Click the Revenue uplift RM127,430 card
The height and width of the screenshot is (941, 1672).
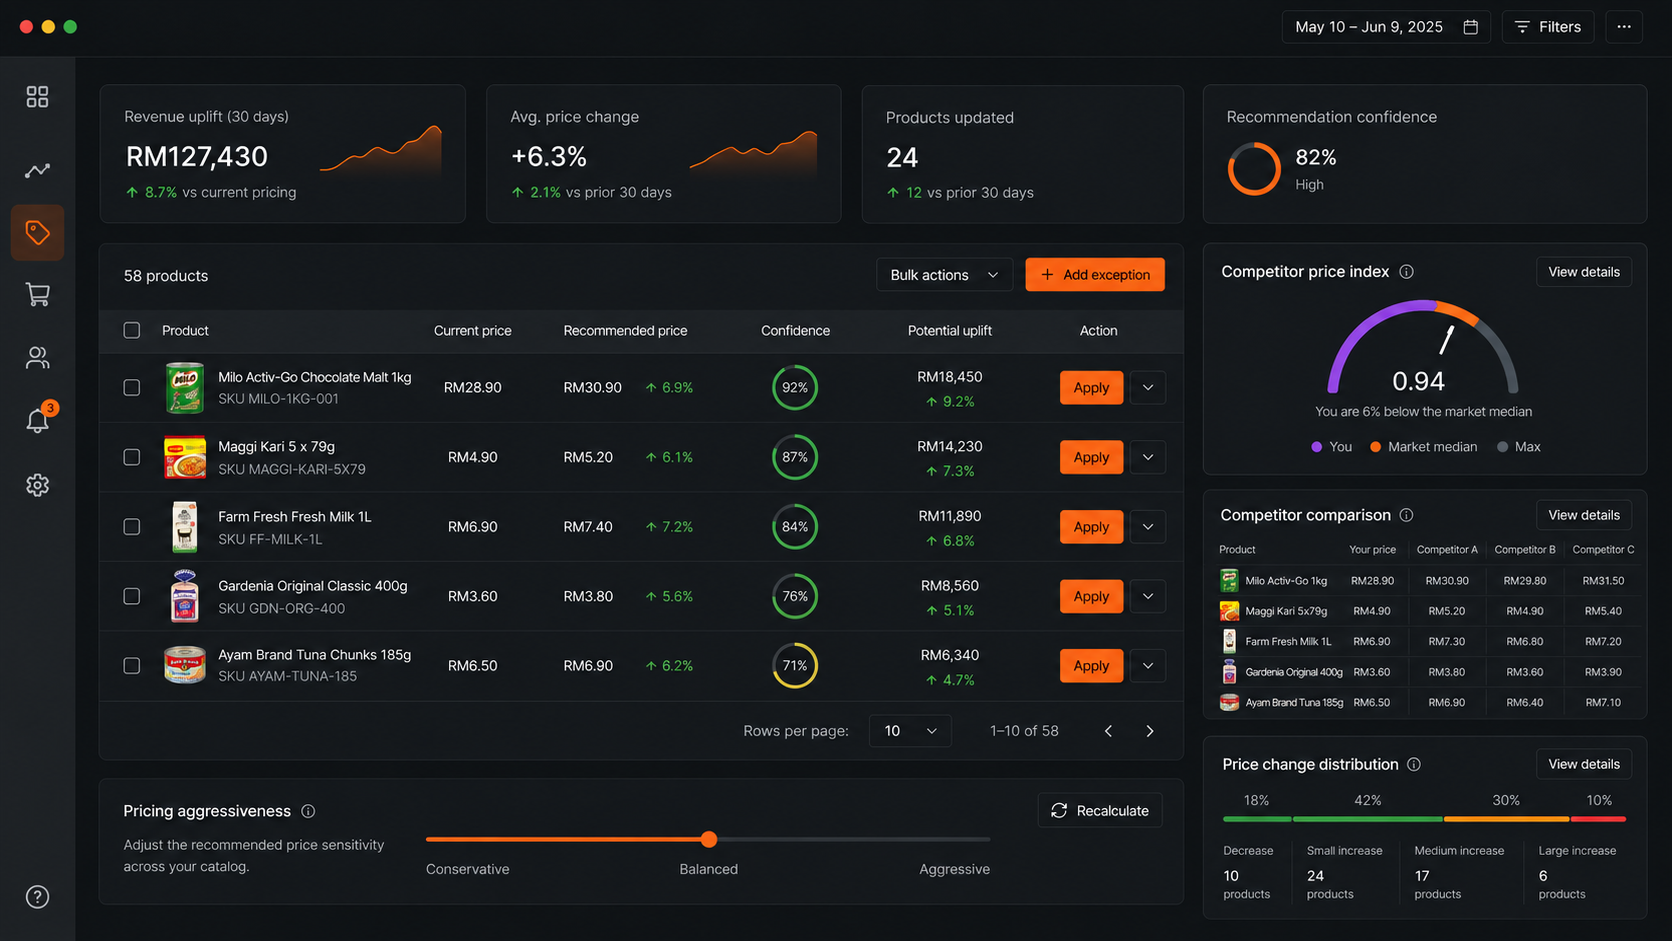coord(283,154)
